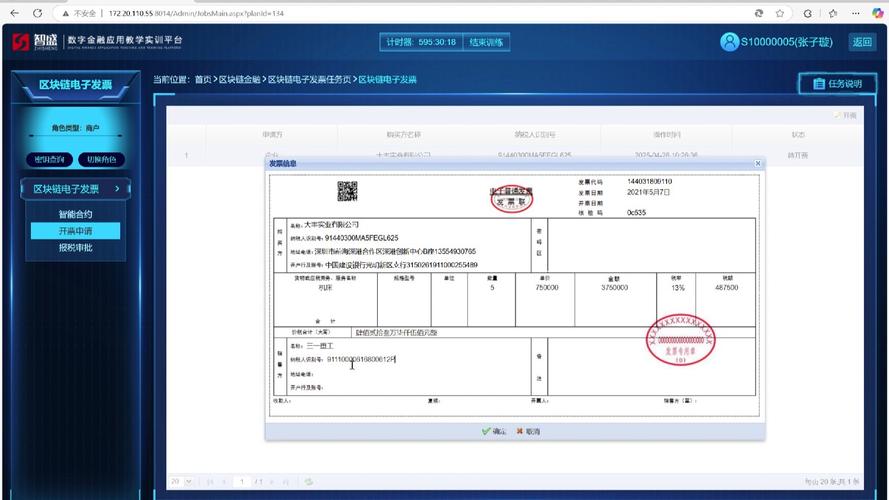The width and height of the screenshot is (889, 500).
Task: Open the page size dropdown showing 20
Action: point(180,482)
